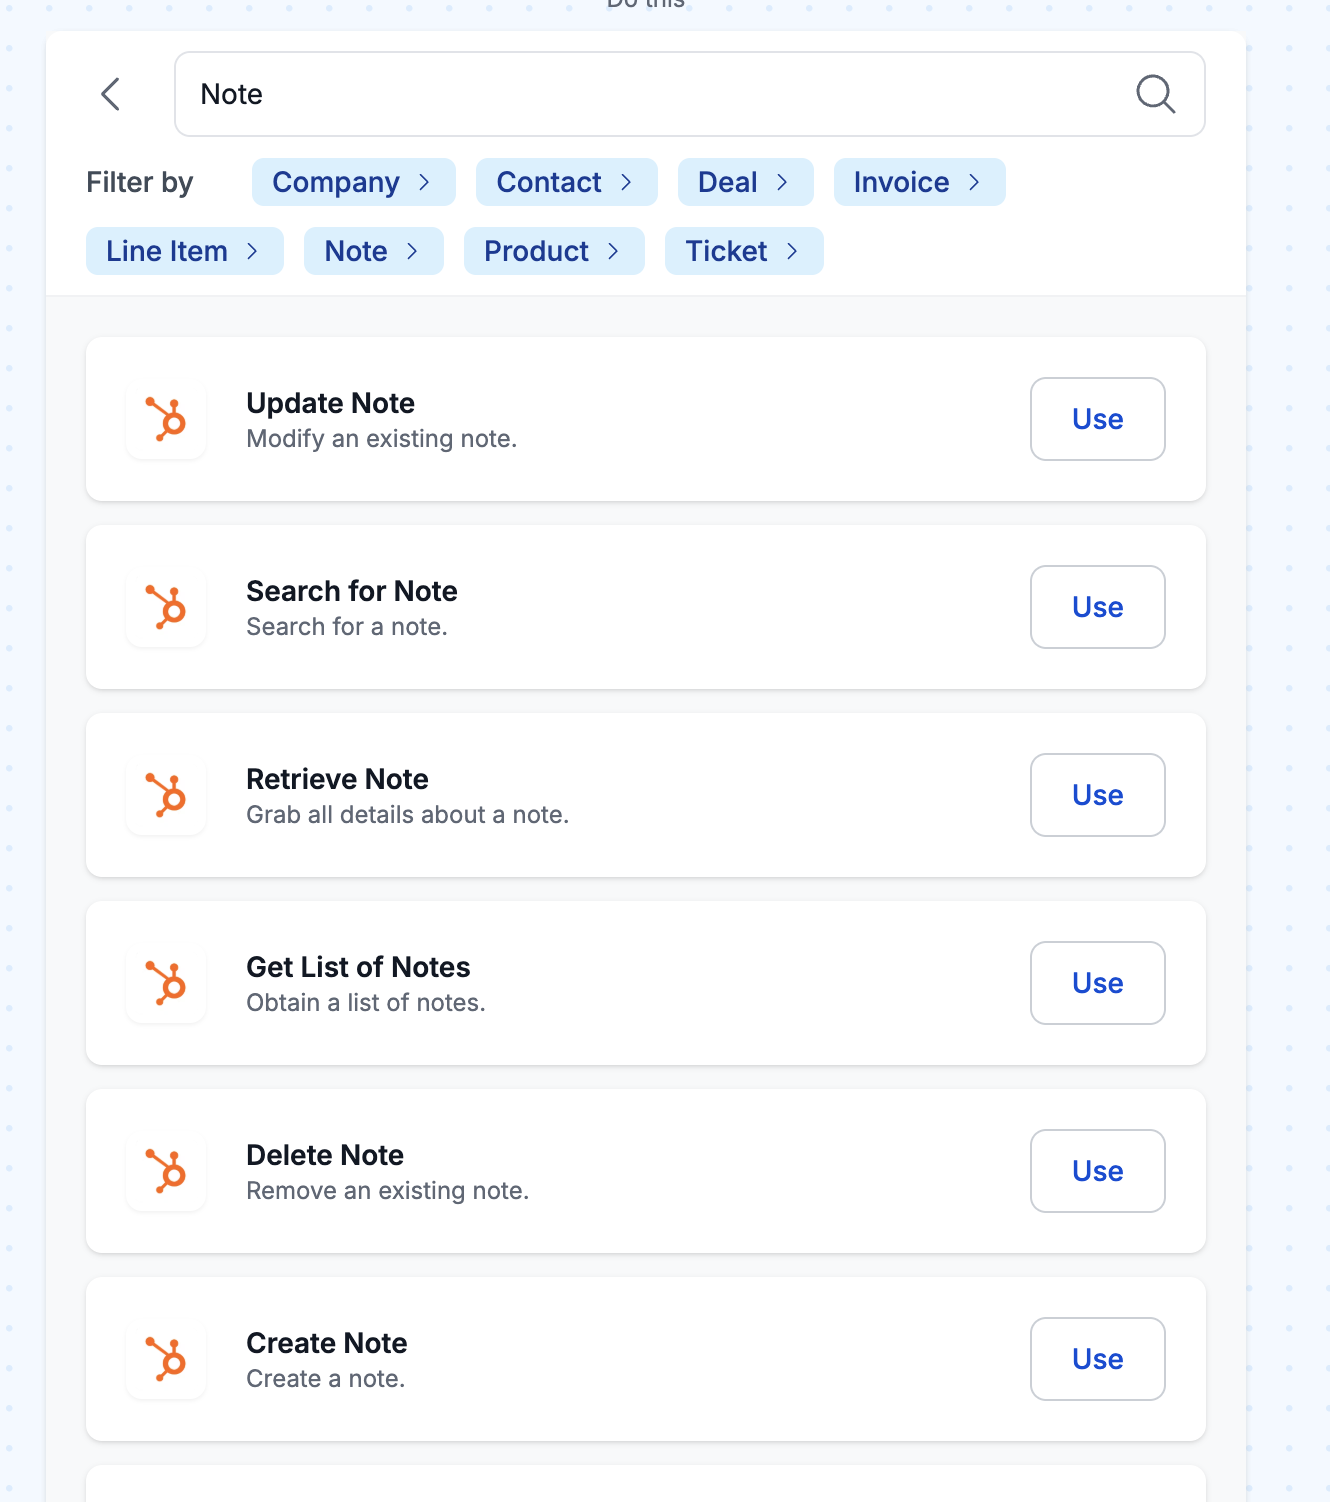Filter by Note chip
Image resolution: width=1330 pixels, height=1502 pixels.
[x=374, y=251]
